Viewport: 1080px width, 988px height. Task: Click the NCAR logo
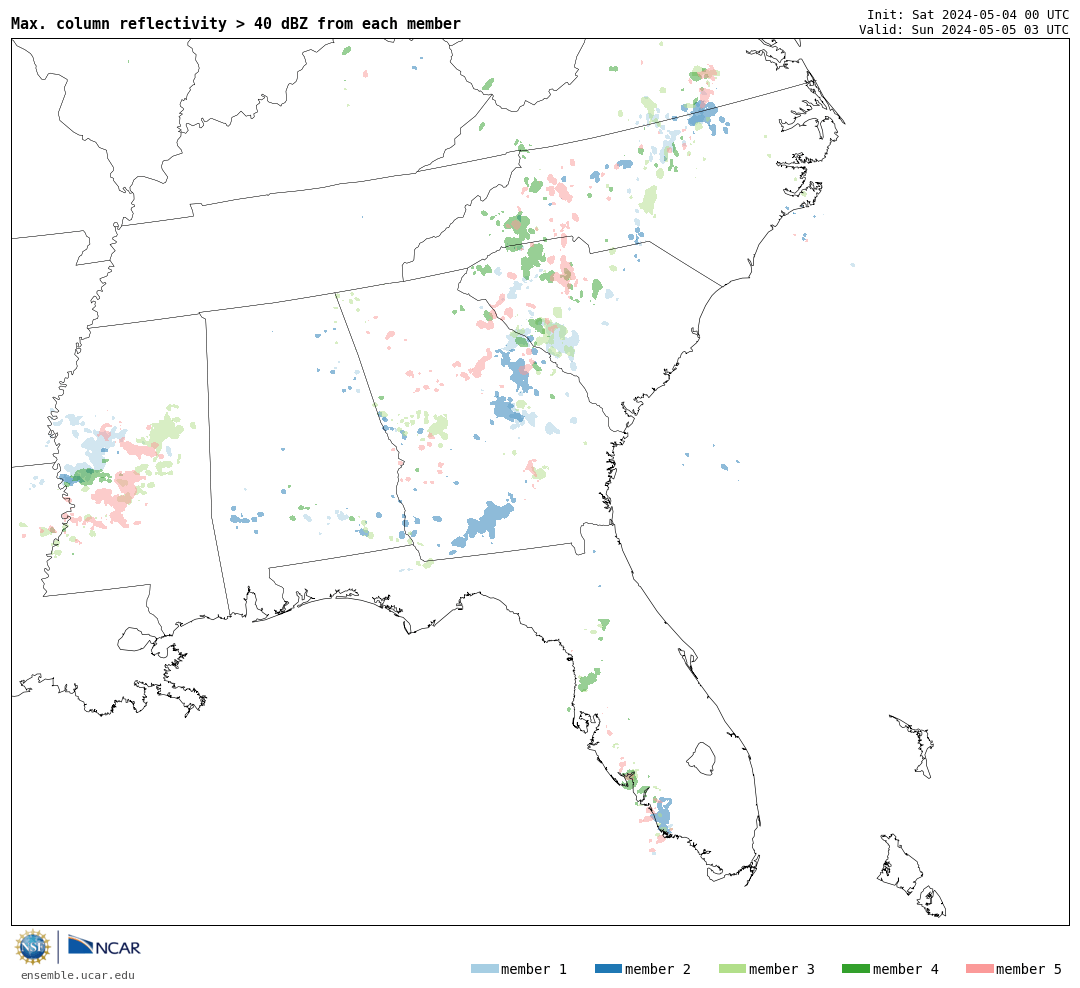tap(104, 945)
